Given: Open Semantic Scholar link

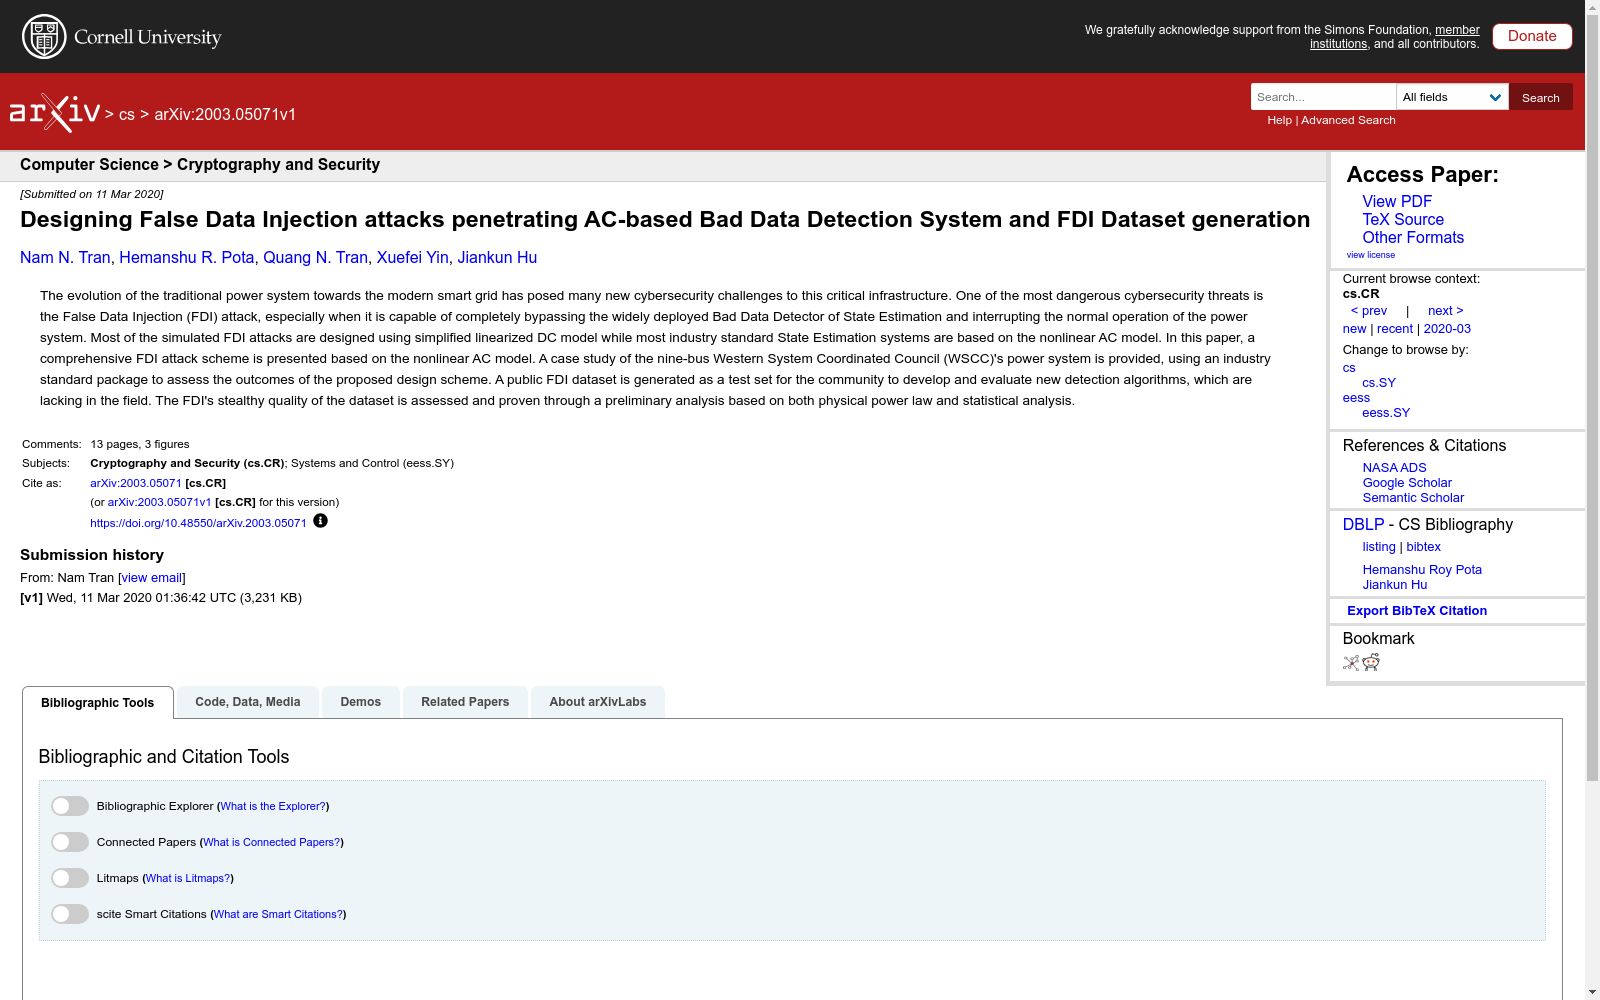Looking at the screenshot, I should click(x=1413, y=498).
